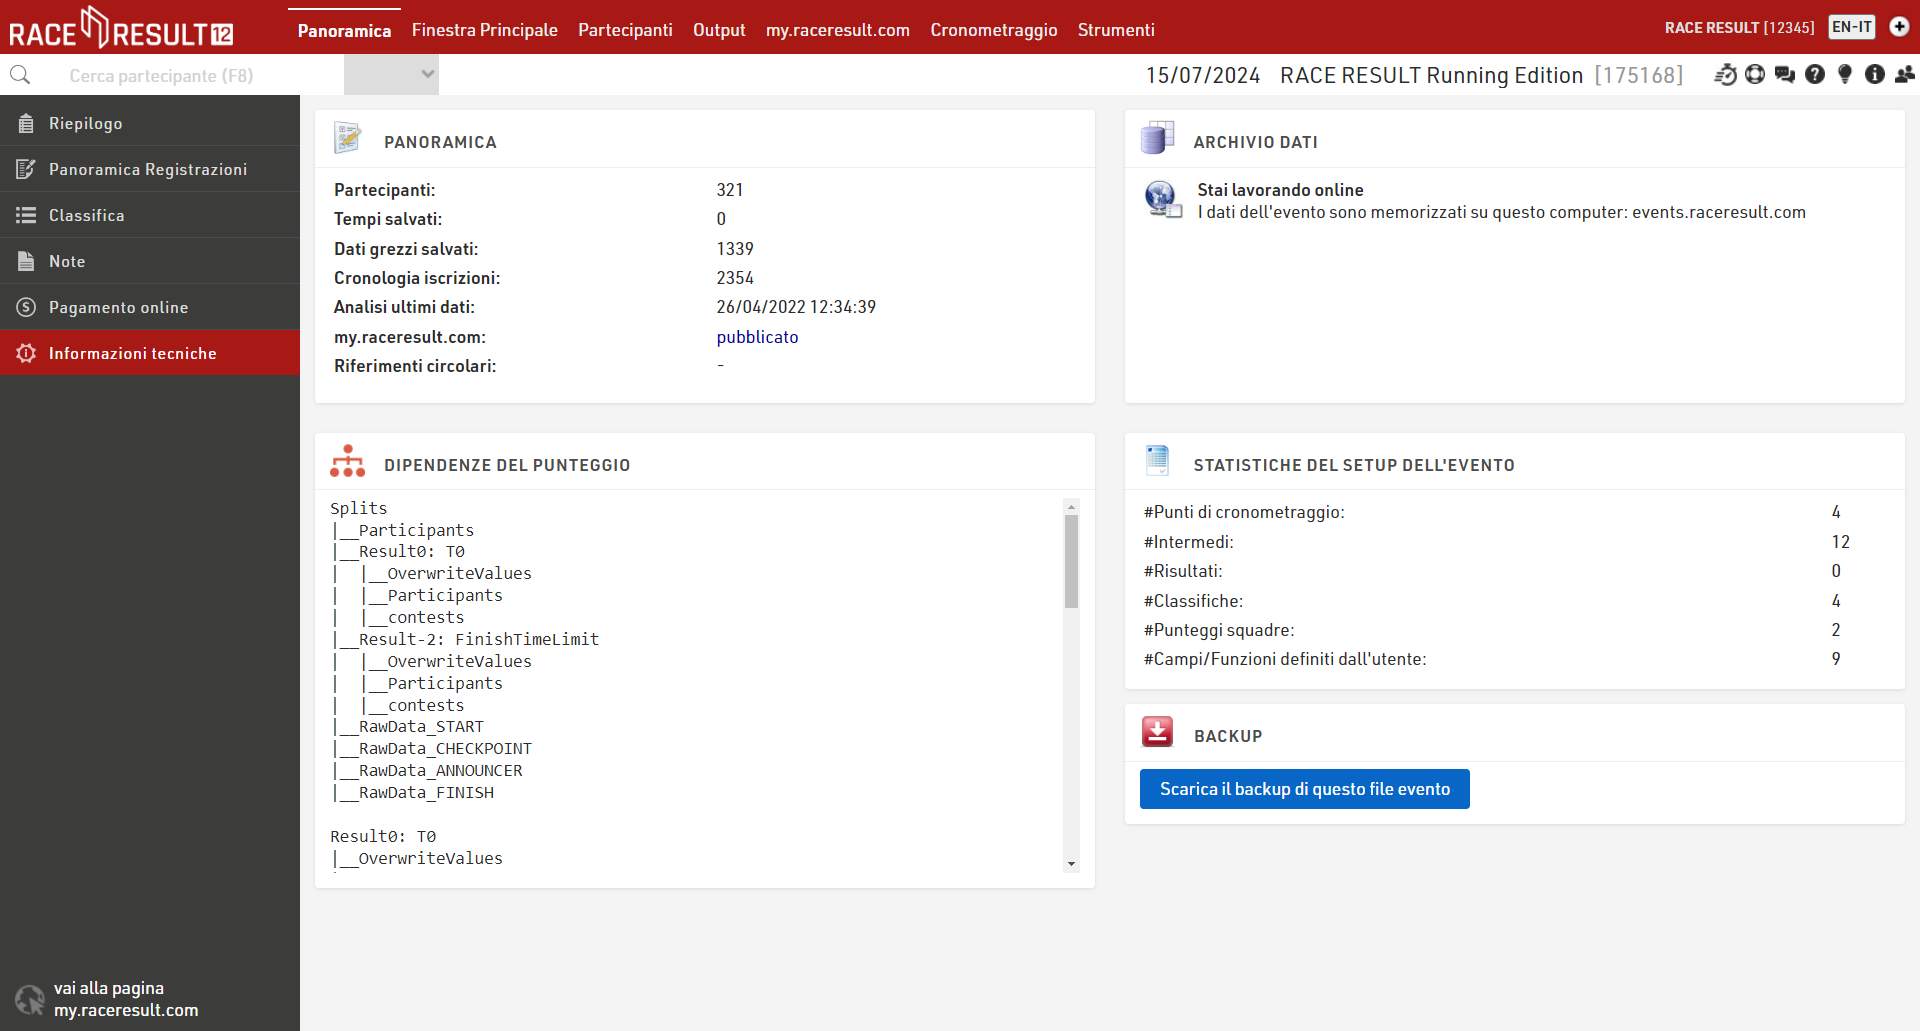Click the Riepilogo clipboard icon
This screenshot has width=1920, height=1031.
click(26, 123)
